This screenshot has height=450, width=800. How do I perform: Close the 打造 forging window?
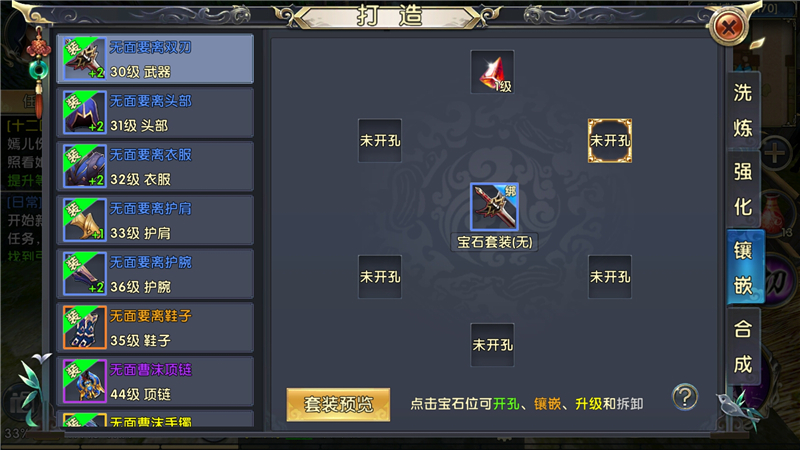click(x=729, y=27)
